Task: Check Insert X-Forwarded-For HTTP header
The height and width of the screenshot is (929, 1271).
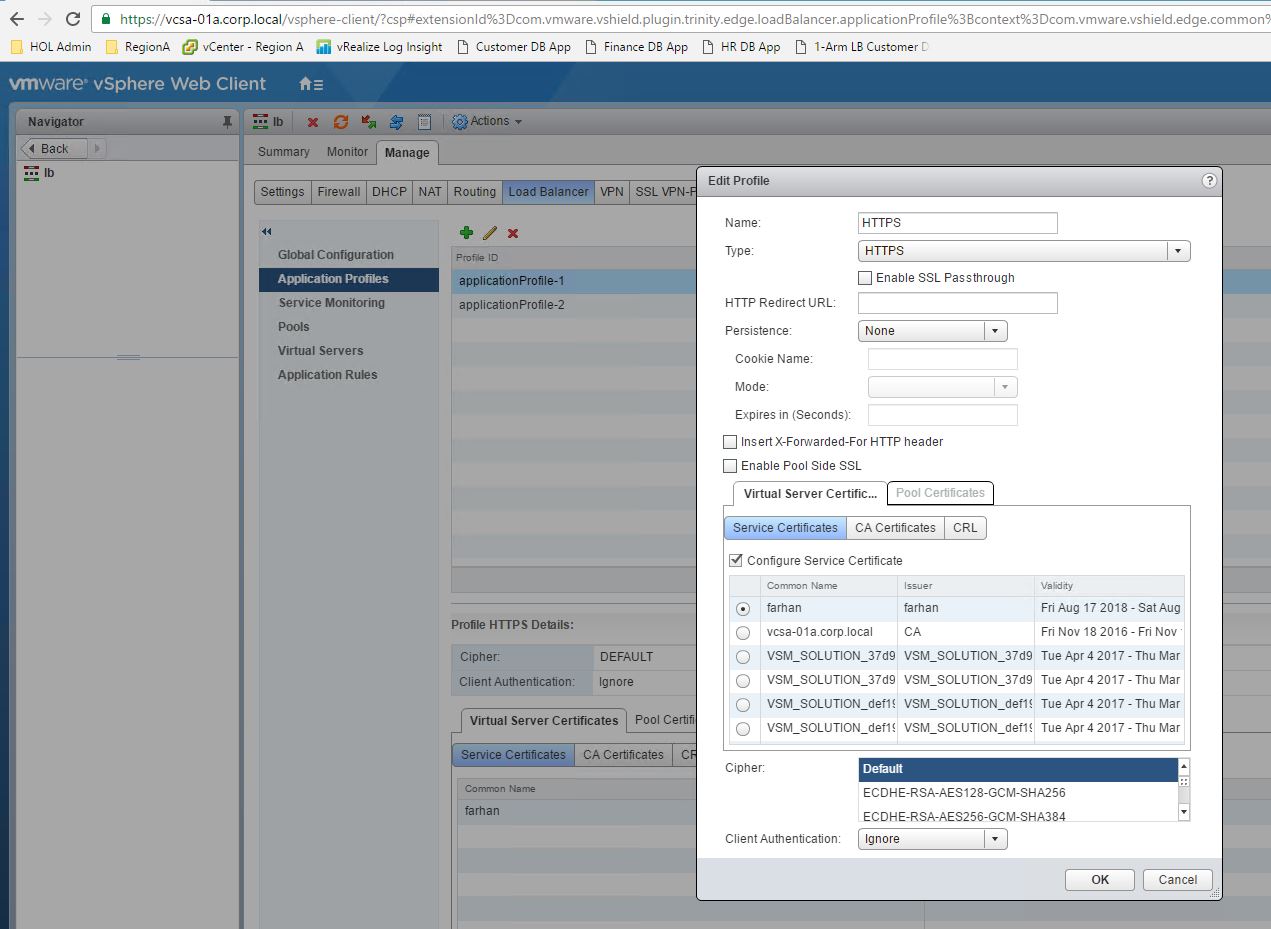Action: click(x=730, y=441)
